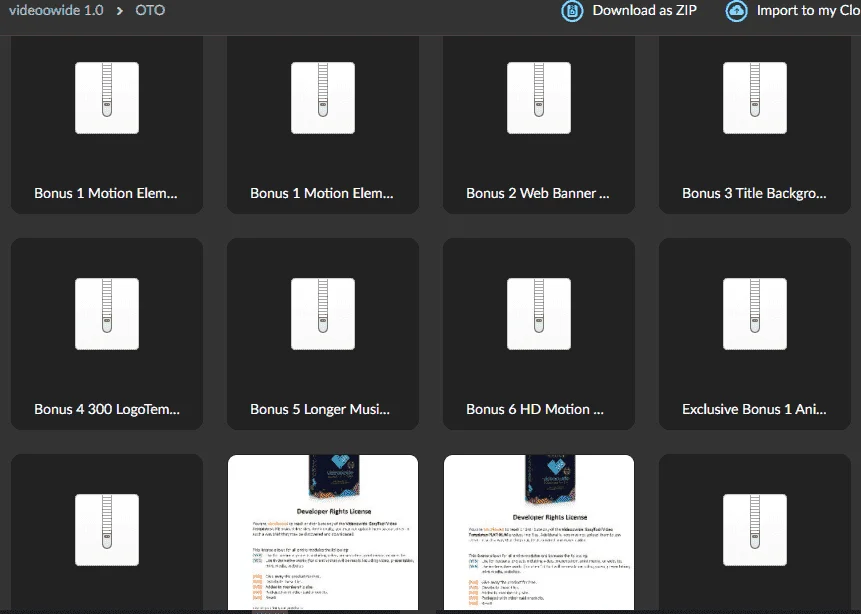
Task: Open zip icon of Bonus 5 Longer Musi...
Action: (323, 314)
